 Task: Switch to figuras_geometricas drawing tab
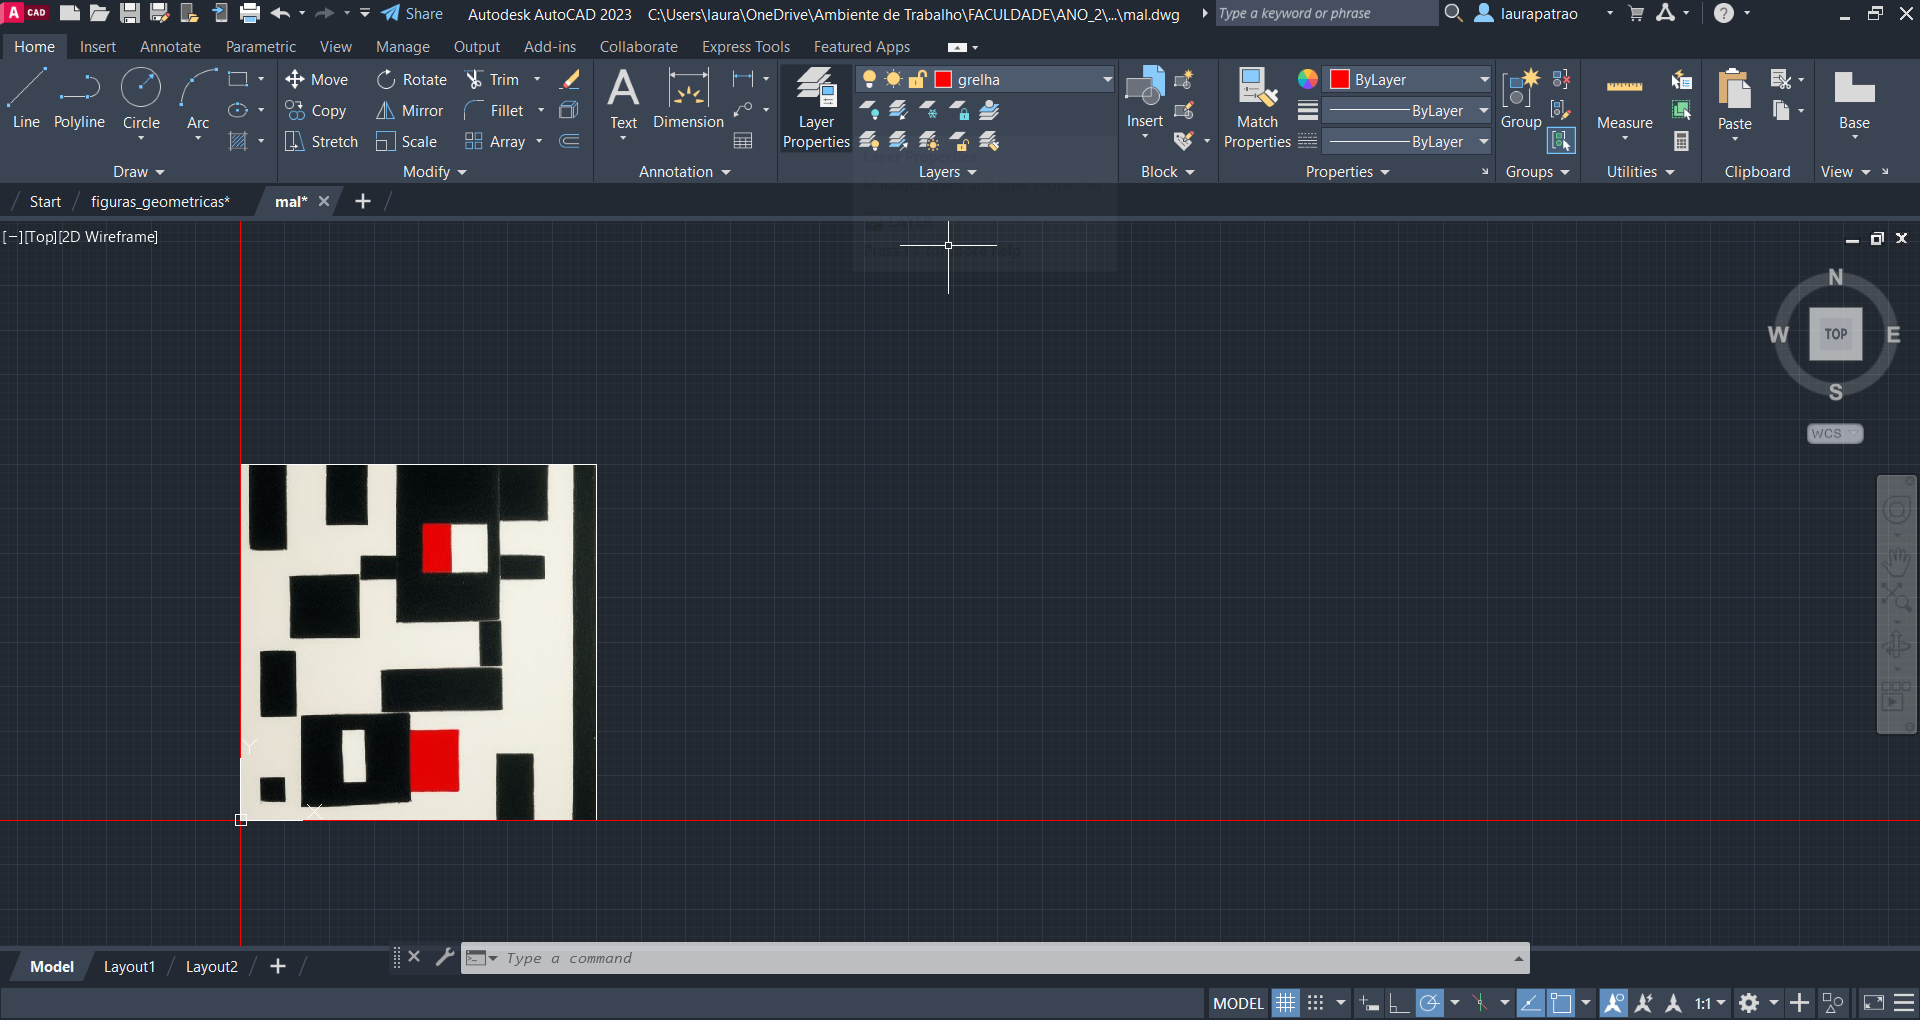pos(160,202)
